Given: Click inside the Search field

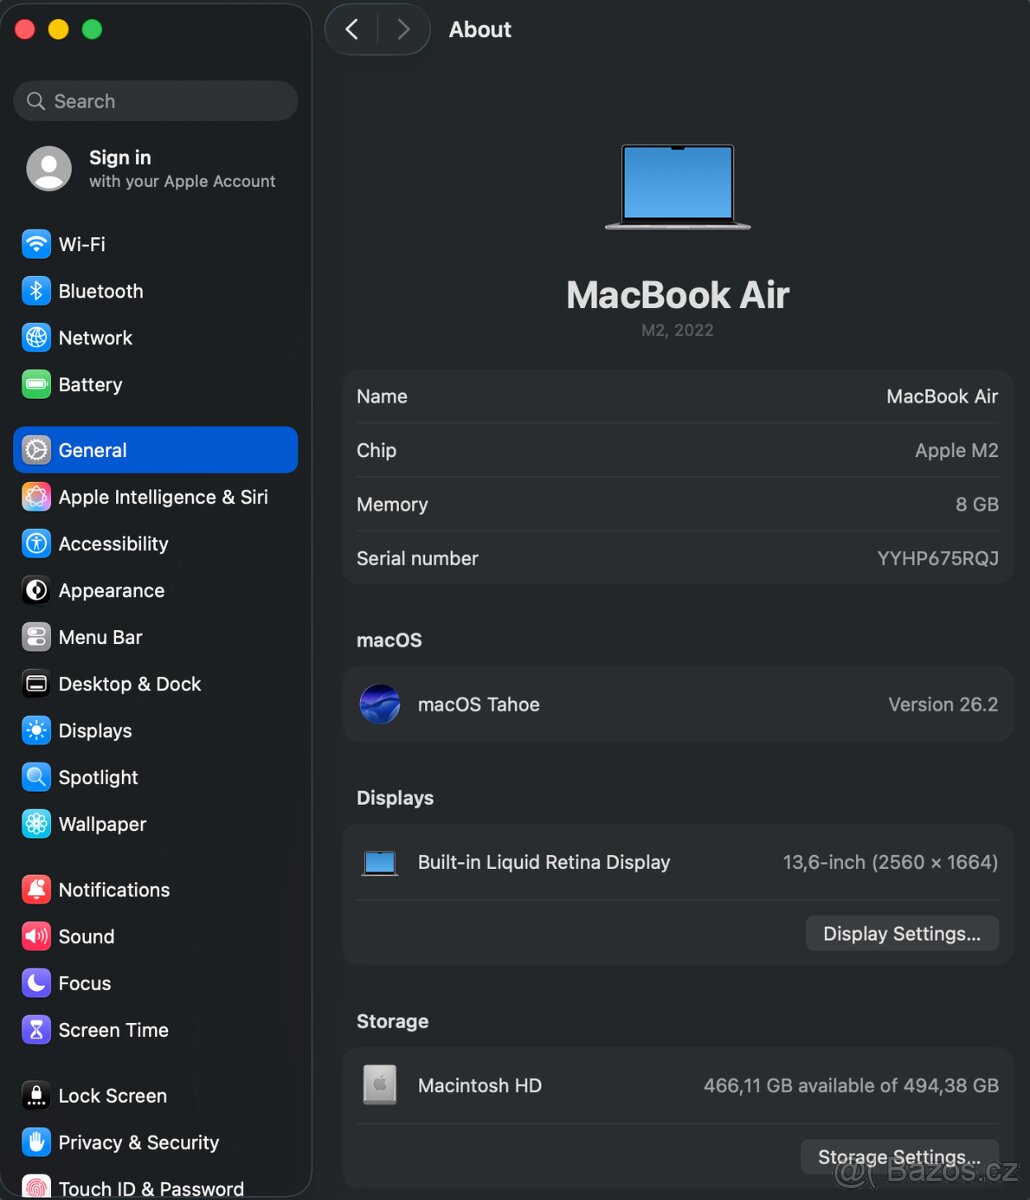Looking at the screenshot, I should [155, 101].
